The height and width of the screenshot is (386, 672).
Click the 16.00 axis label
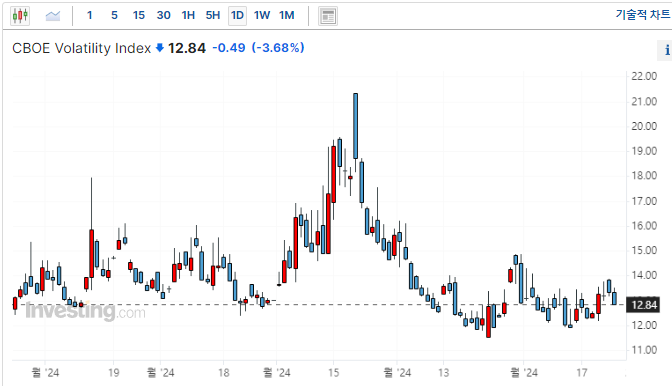[x=644, y=226]
